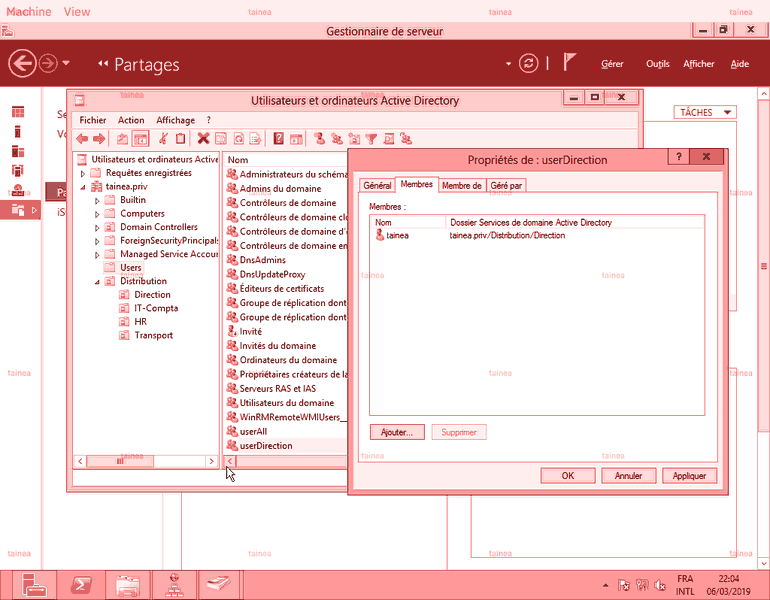Expand the Builtin container
770x600 pixels.
click(97, 201)
